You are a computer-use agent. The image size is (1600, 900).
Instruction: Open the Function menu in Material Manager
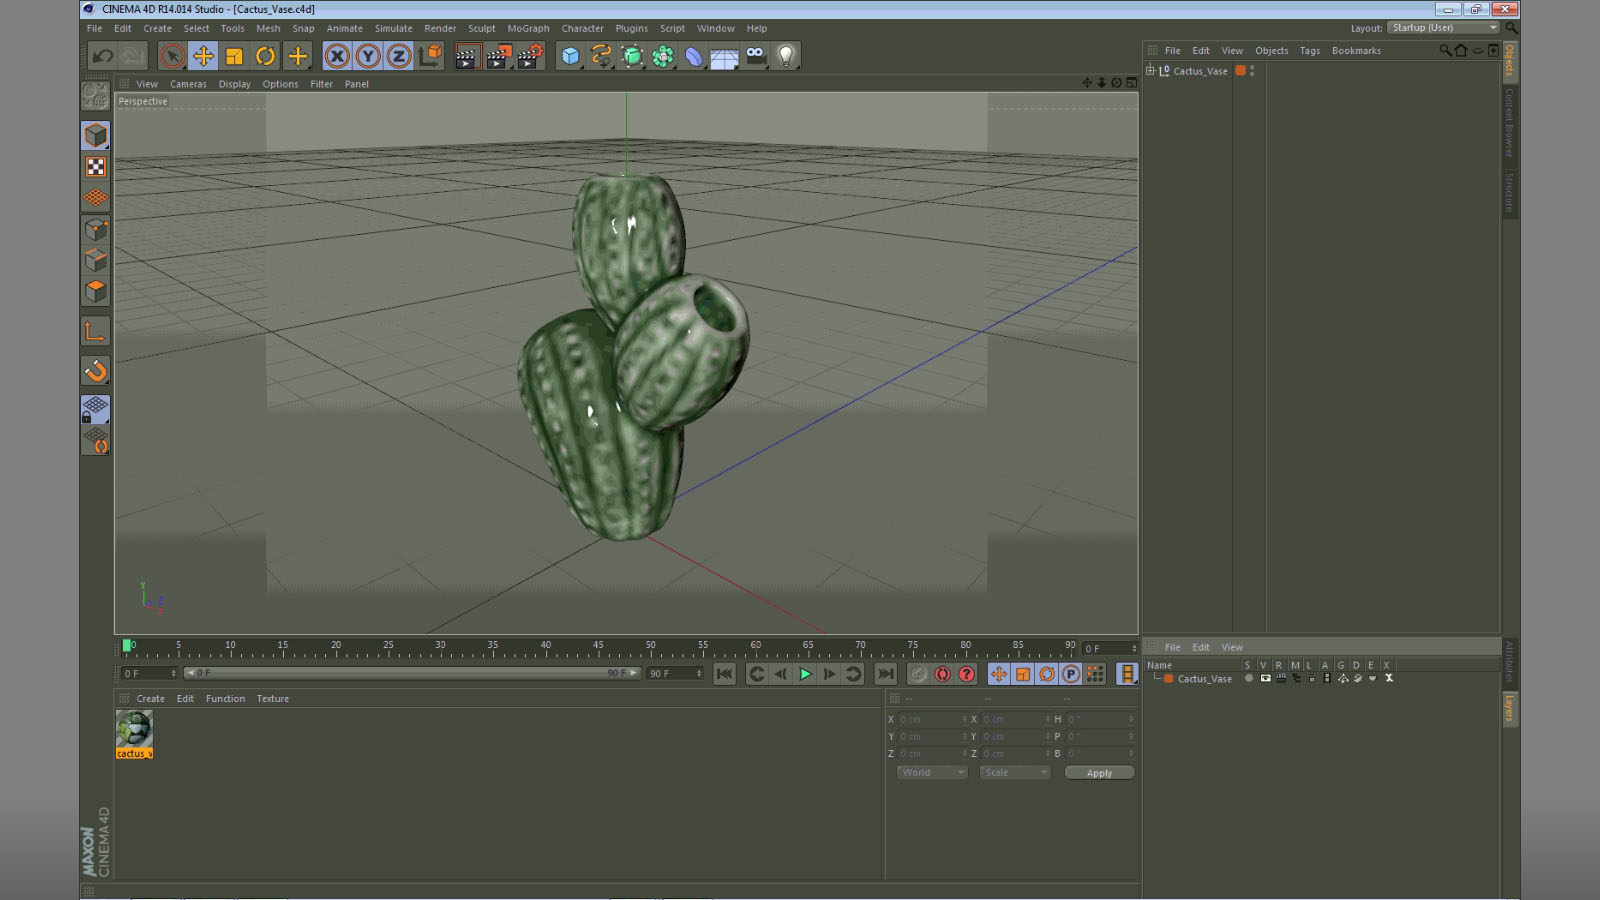pos(225,698)
